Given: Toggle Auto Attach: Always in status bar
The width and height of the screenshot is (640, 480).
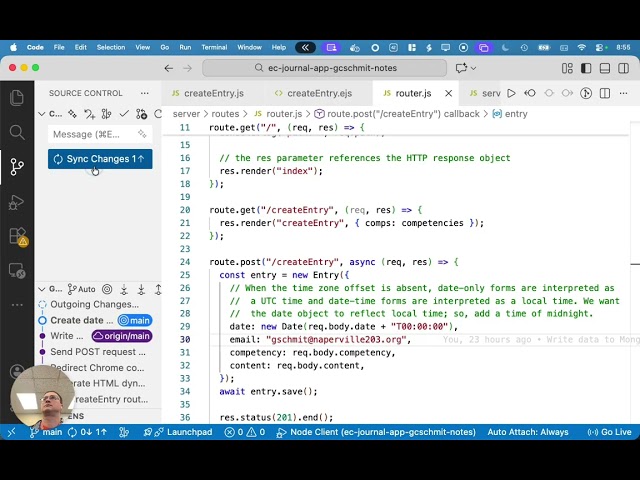Looking at the screenshot, I should point(527,432).
